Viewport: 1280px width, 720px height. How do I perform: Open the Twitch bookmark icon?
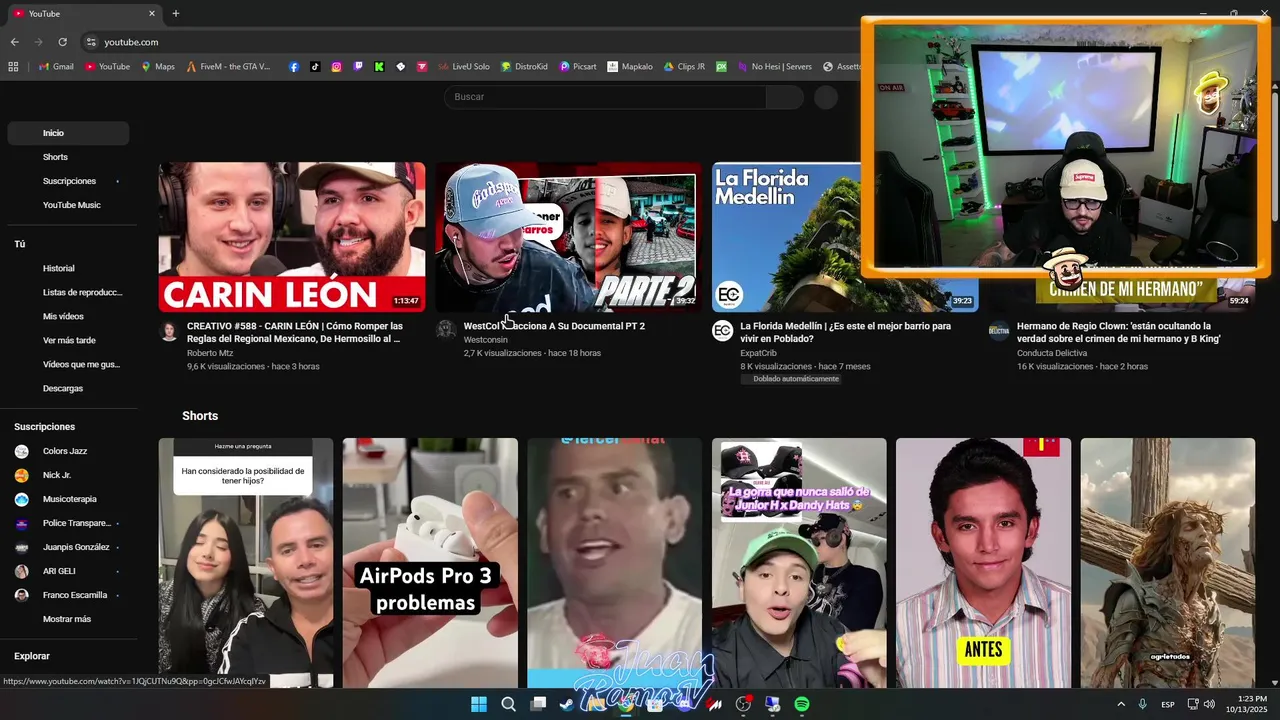coord(358,67)
